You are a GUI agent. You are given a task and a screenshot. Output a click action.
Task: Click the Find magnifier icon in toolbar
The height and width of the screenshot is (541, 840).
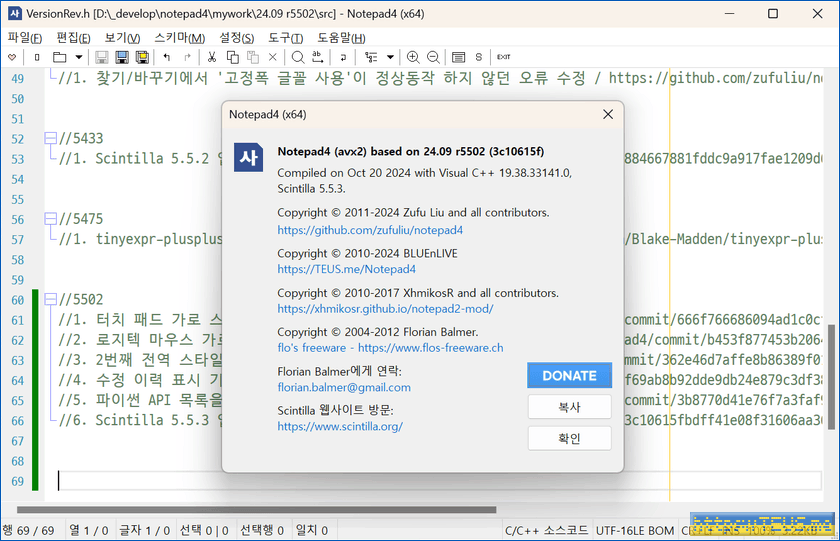pyautogui.click(x=297, y=57)
